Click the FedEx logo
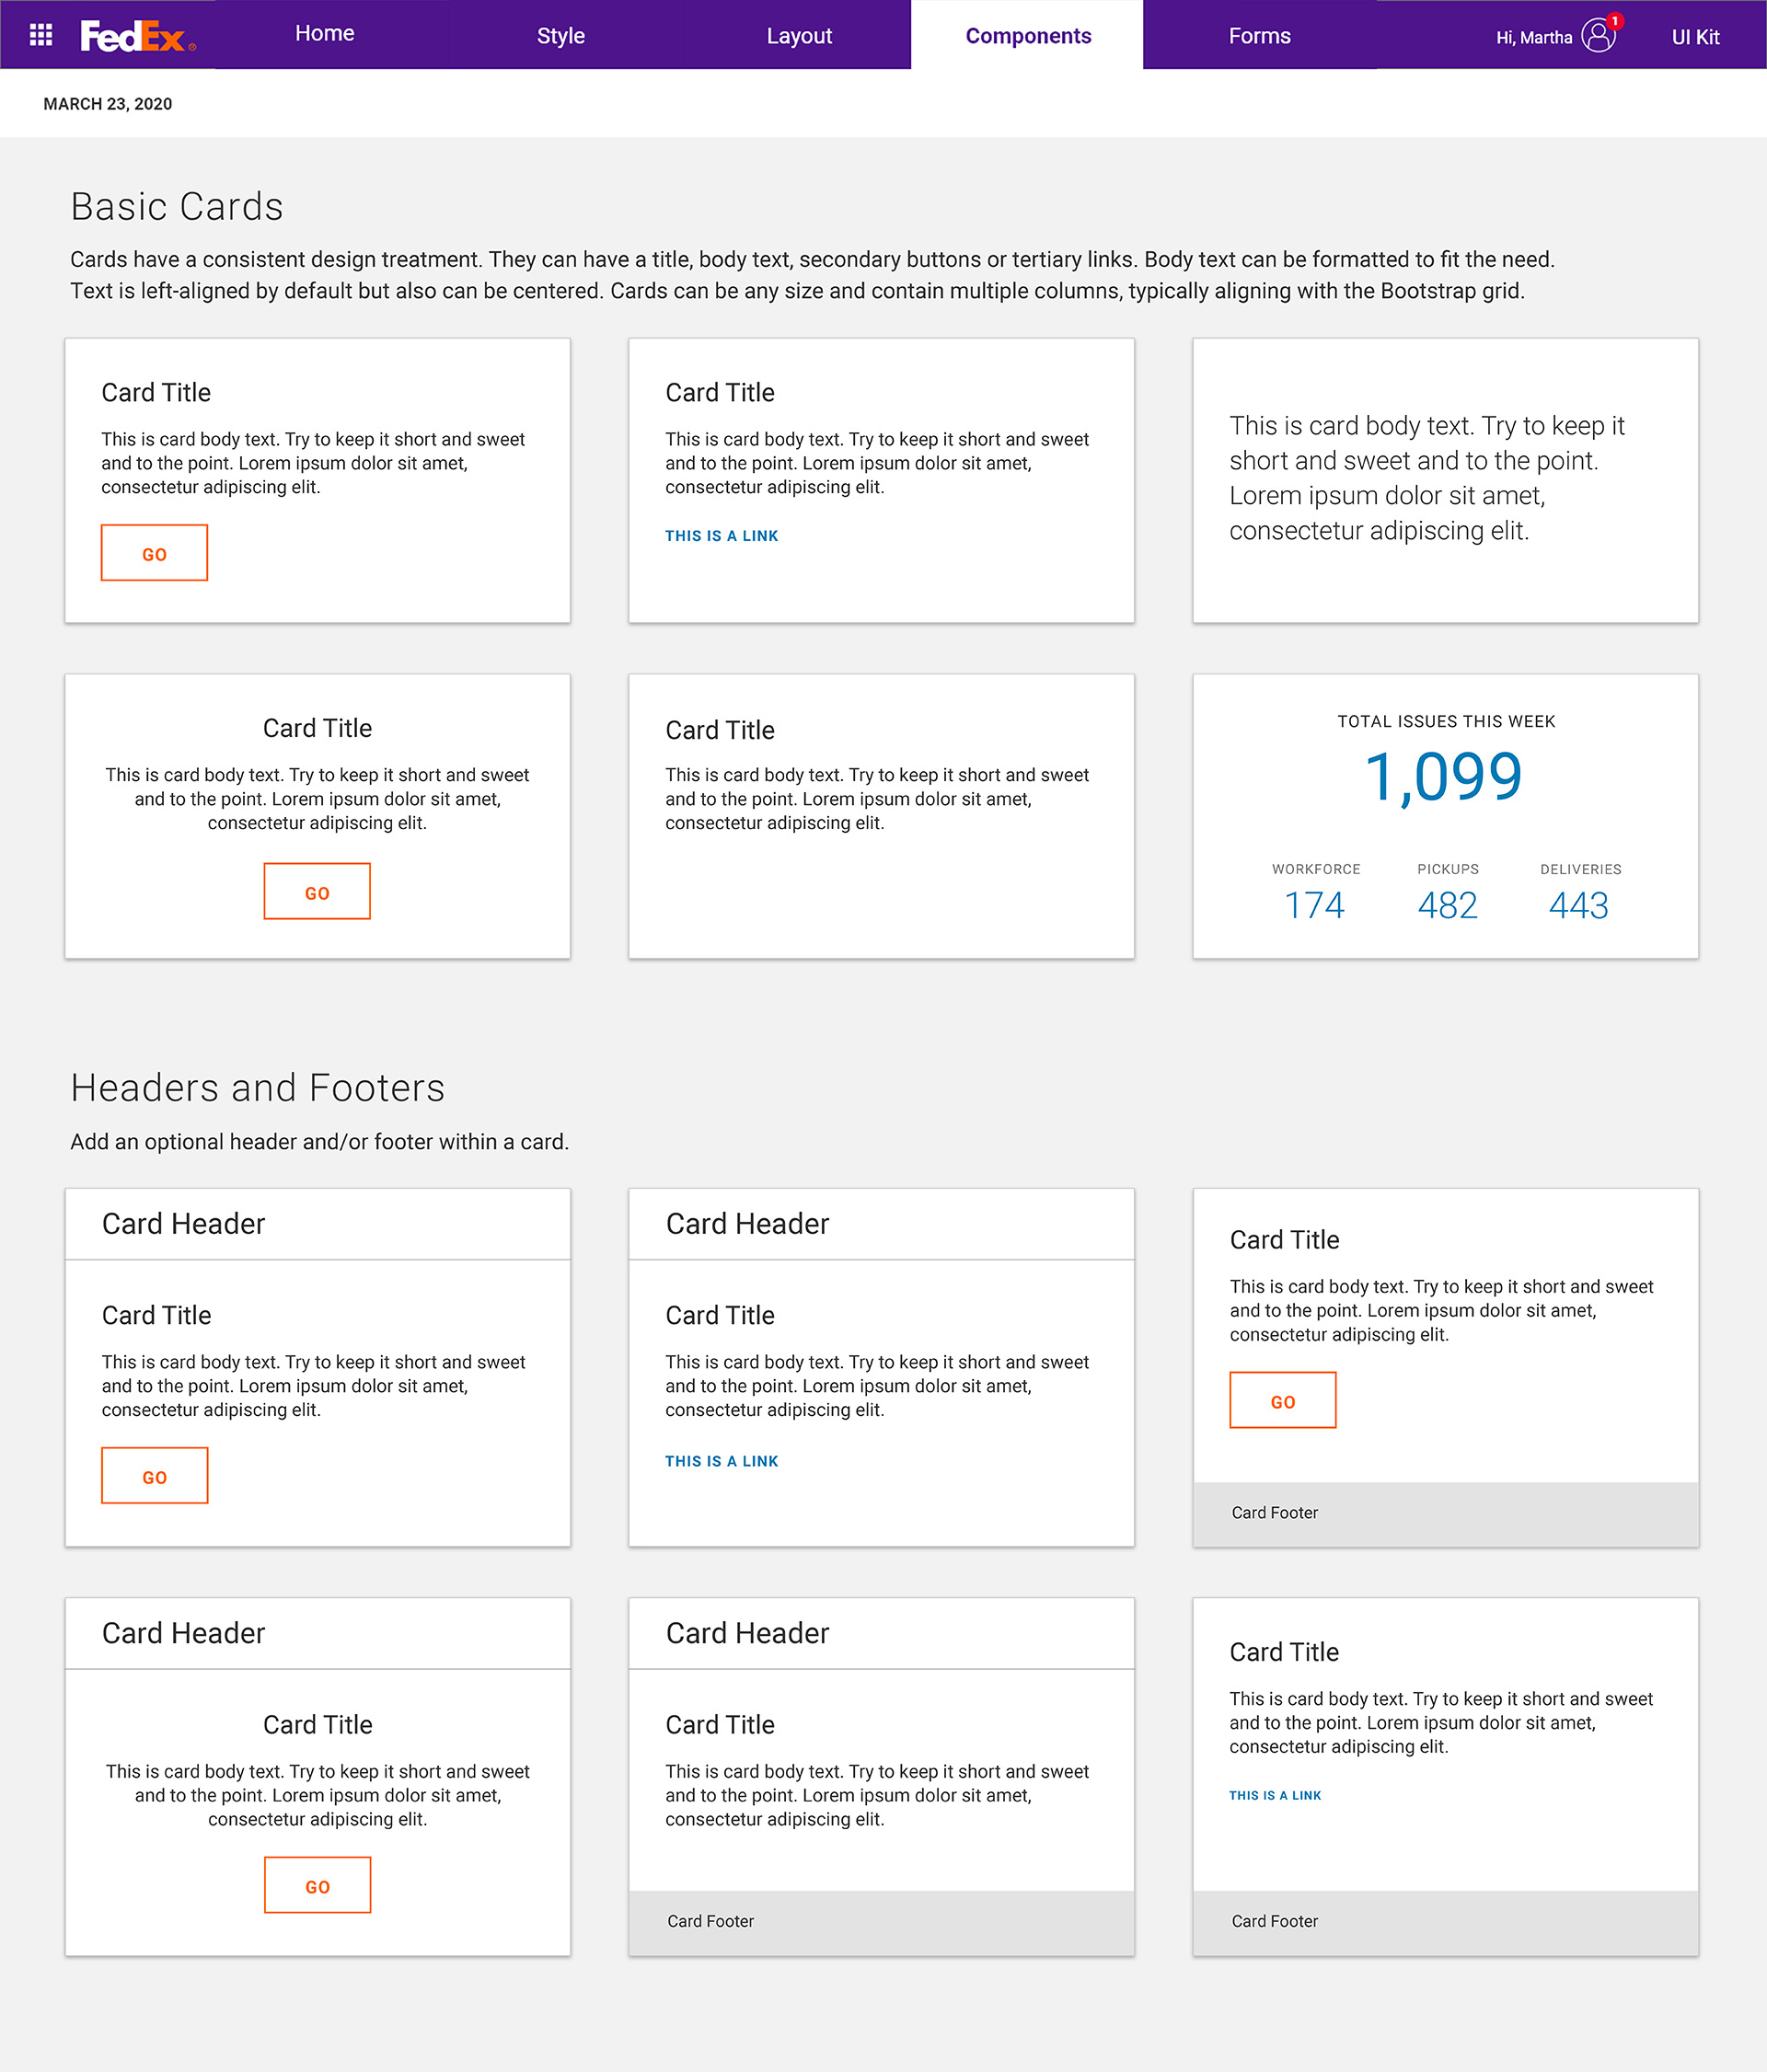1767x2072 pixels. pos(138,36)
